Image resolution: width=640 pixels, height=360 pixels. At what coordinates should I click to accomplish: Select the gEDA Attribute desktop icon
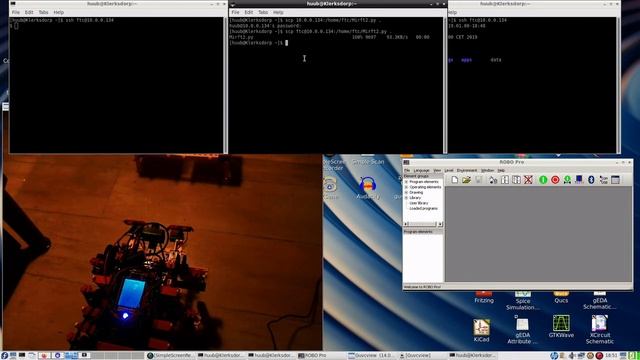pyautogui.click(x=522, y=331)
